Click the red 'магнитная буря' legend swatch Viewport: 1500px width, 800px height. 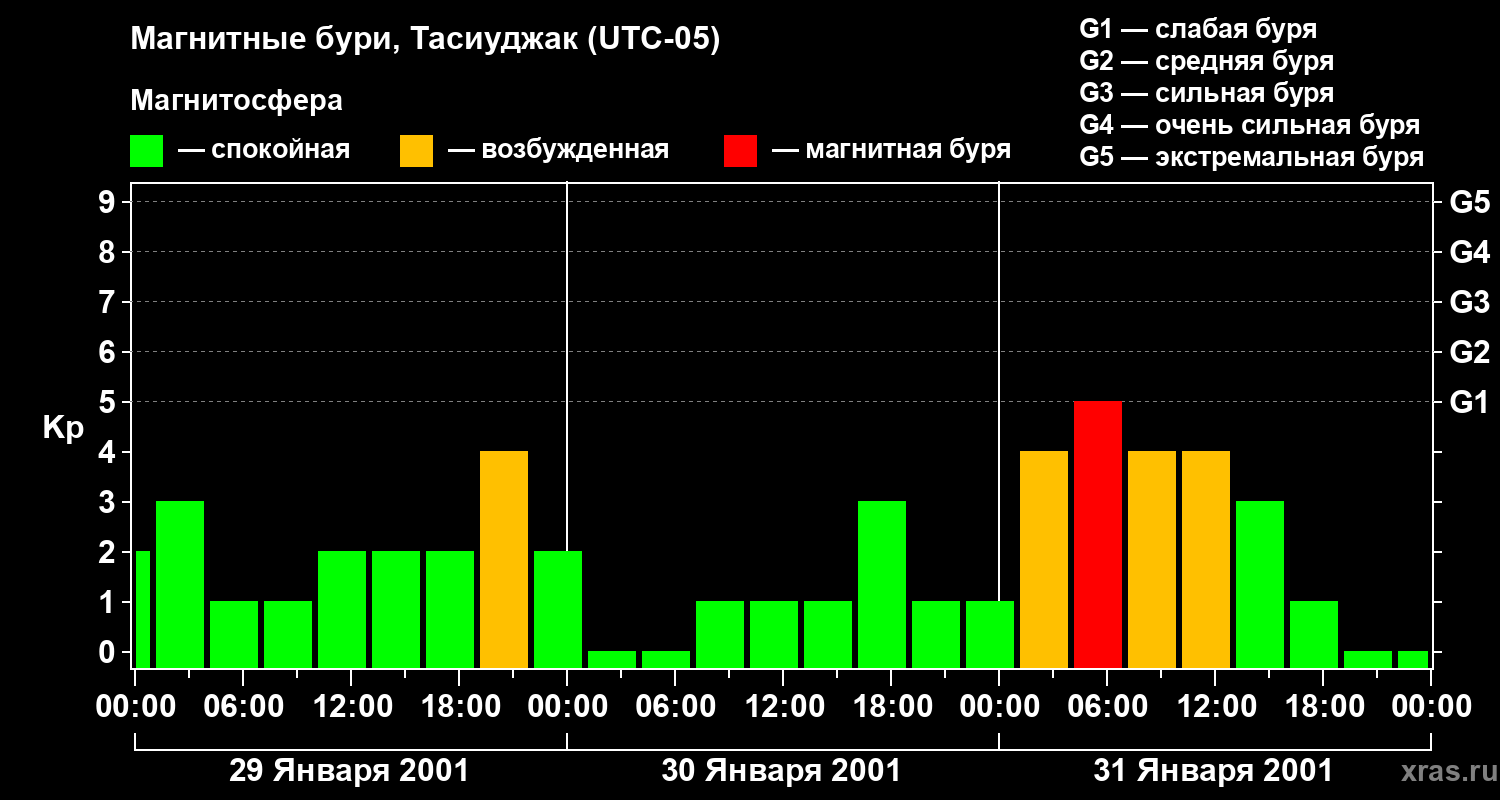(740, 151)
